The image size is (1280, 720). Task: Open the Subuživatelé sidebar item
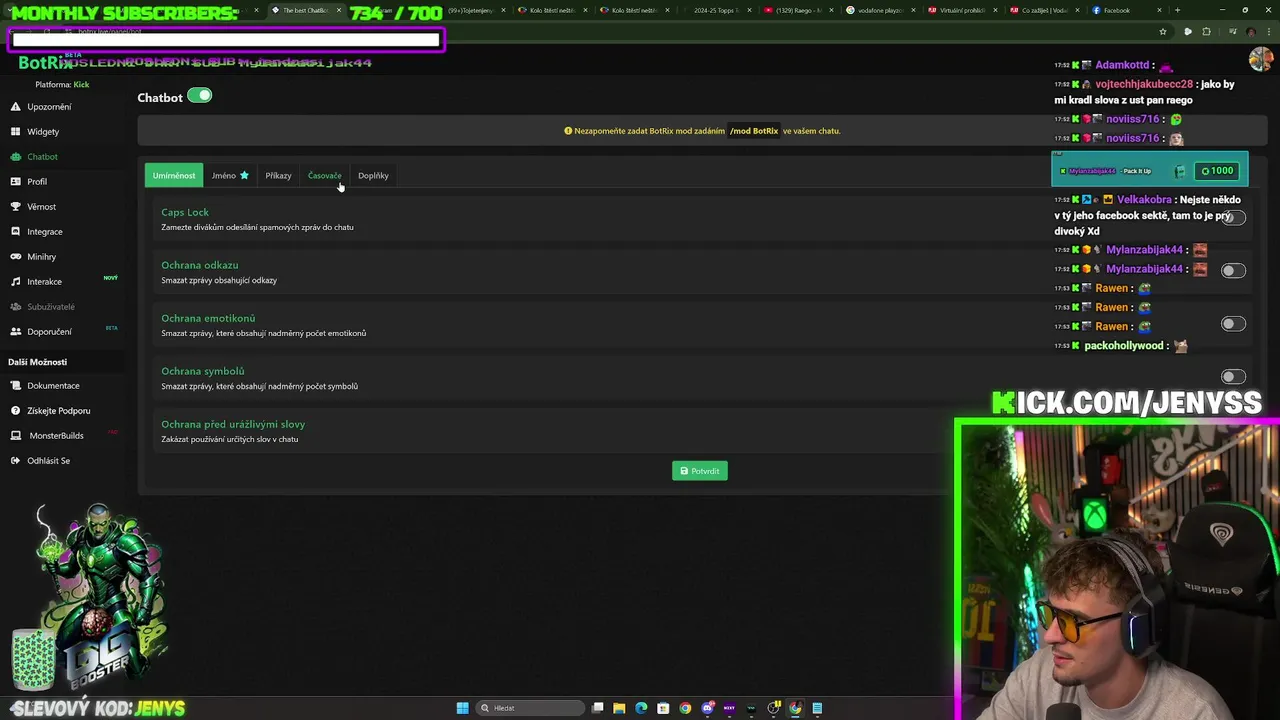[43, 307]
